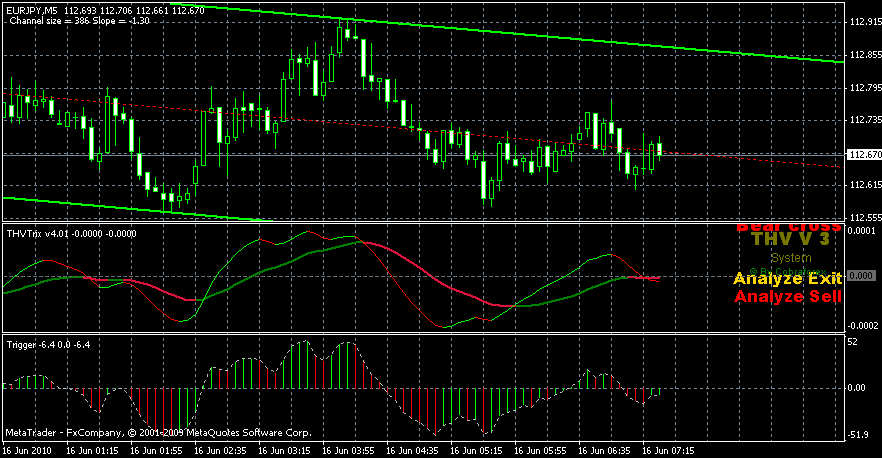
Task: Click the EURJPY,M5 chart title text
Action: 33,11
